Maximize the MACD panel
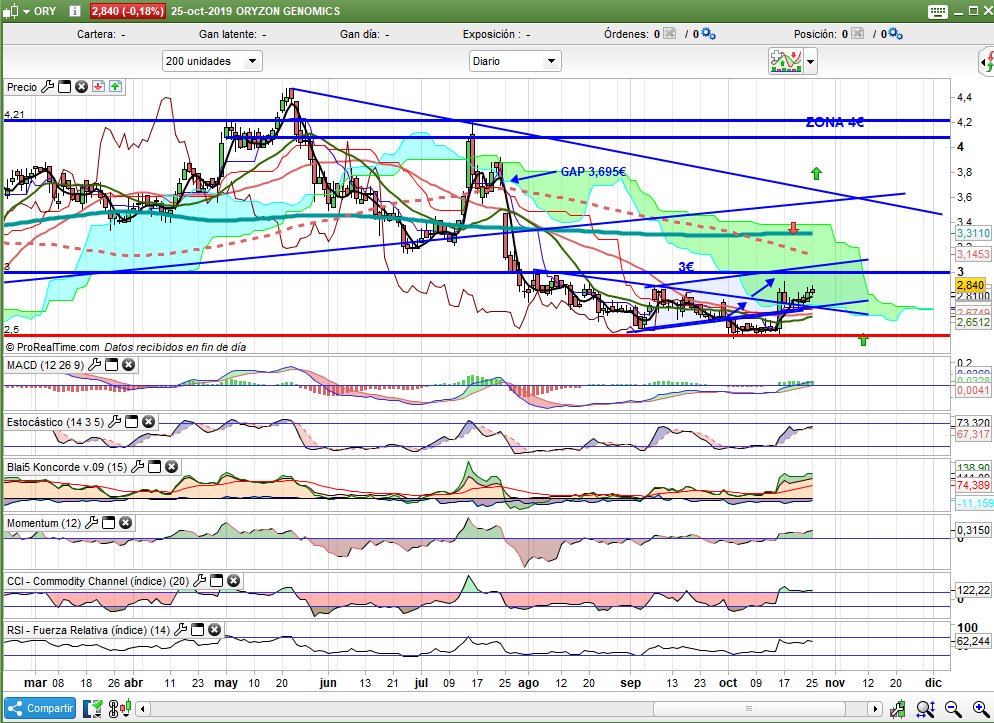This screenshot has height=723, width=994. click(112, 364)
